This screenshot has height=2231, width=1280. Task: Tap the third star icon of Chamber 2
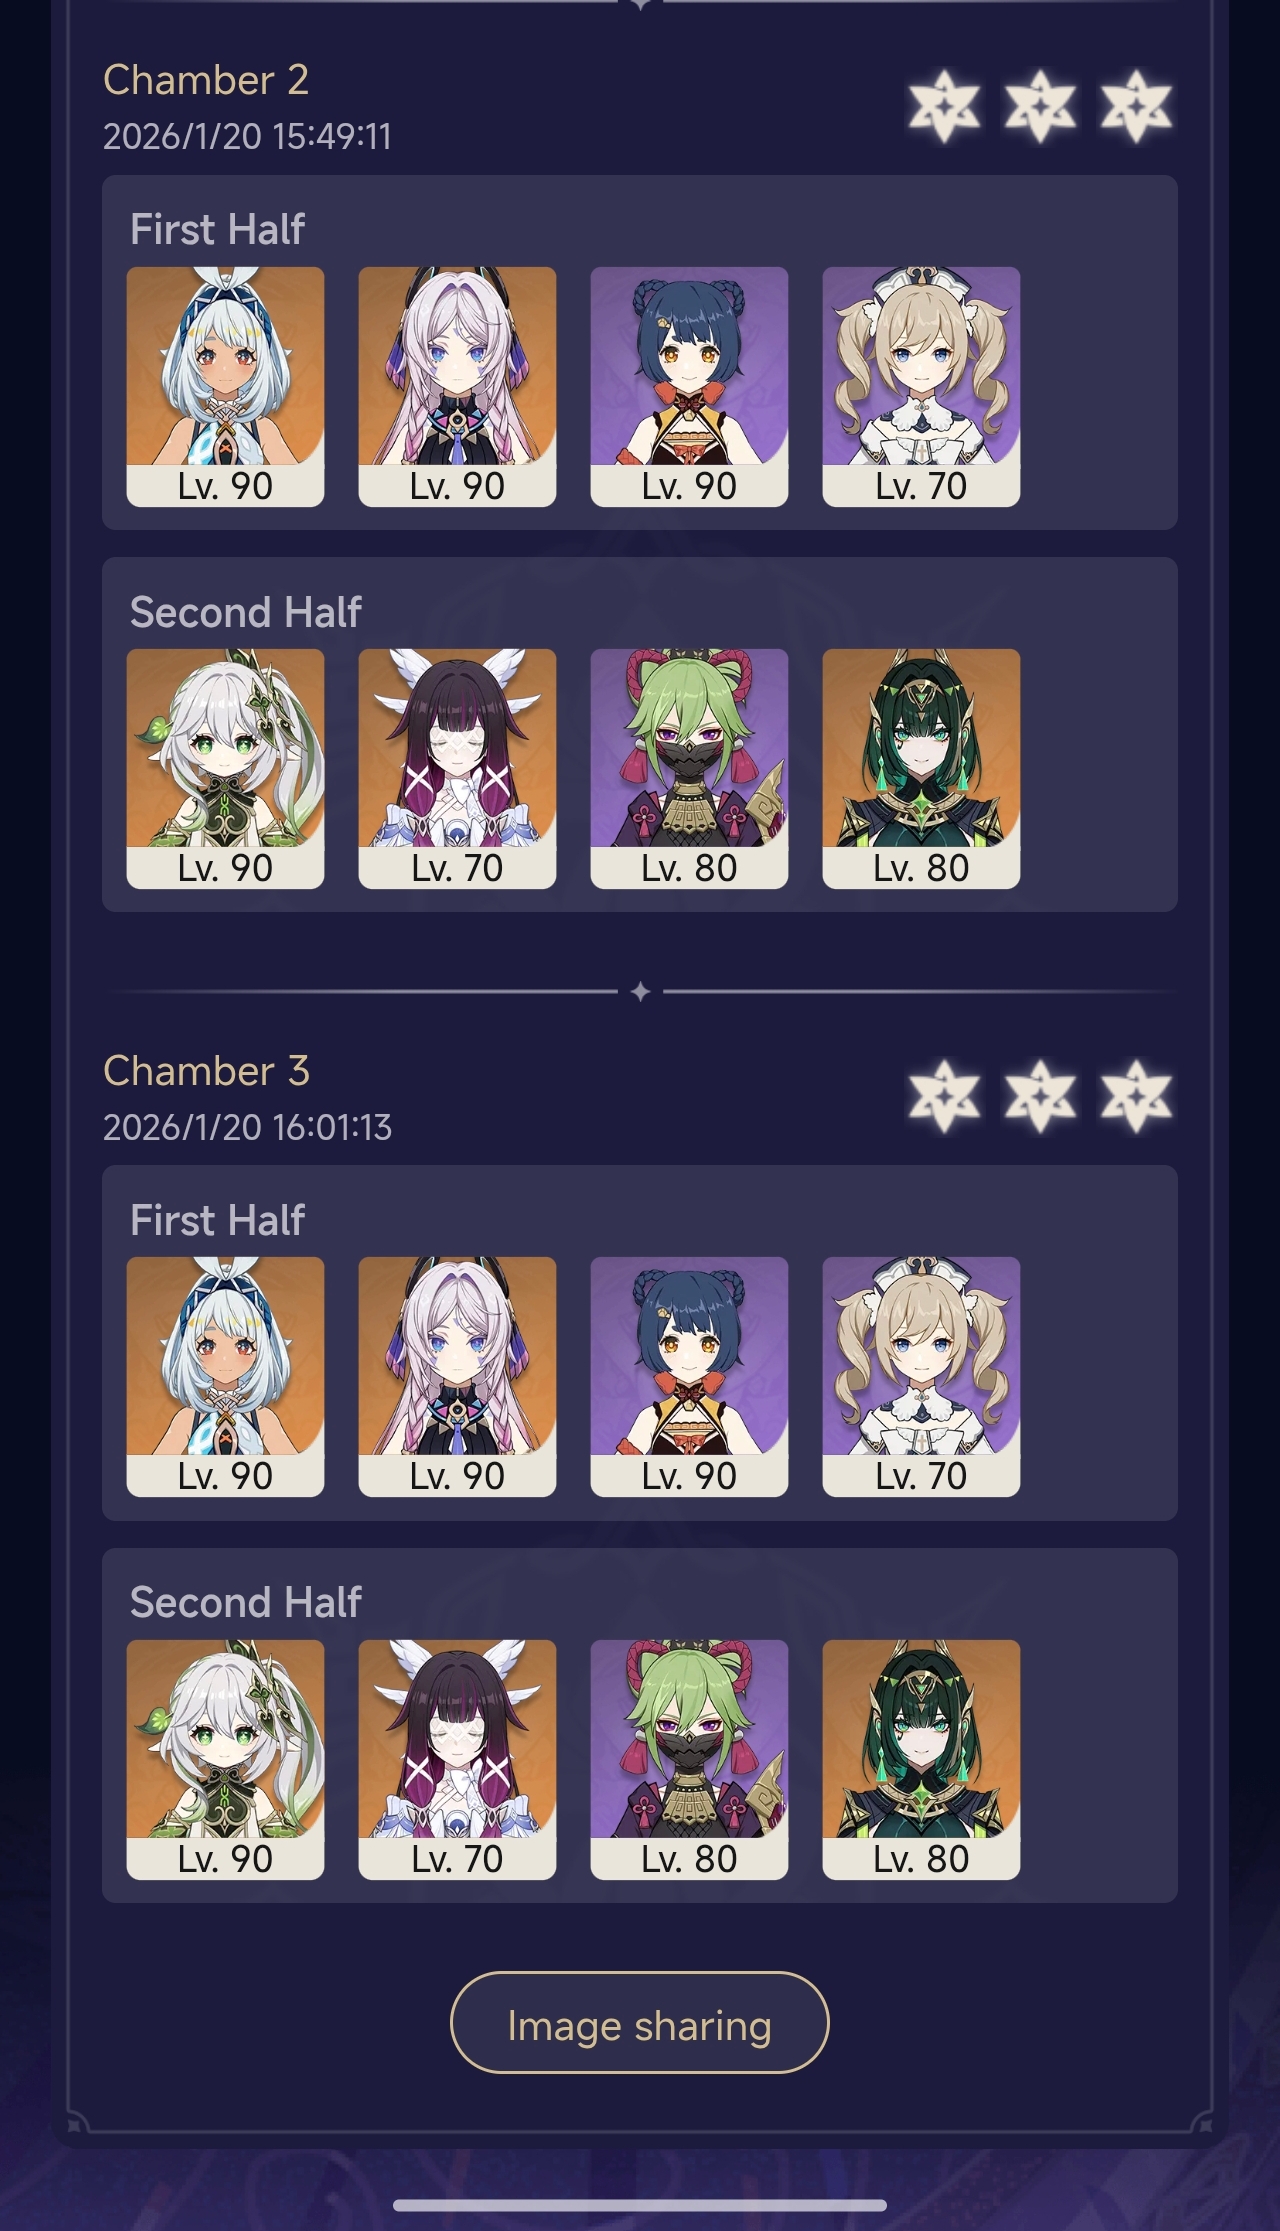click(x=1136, y=105)
